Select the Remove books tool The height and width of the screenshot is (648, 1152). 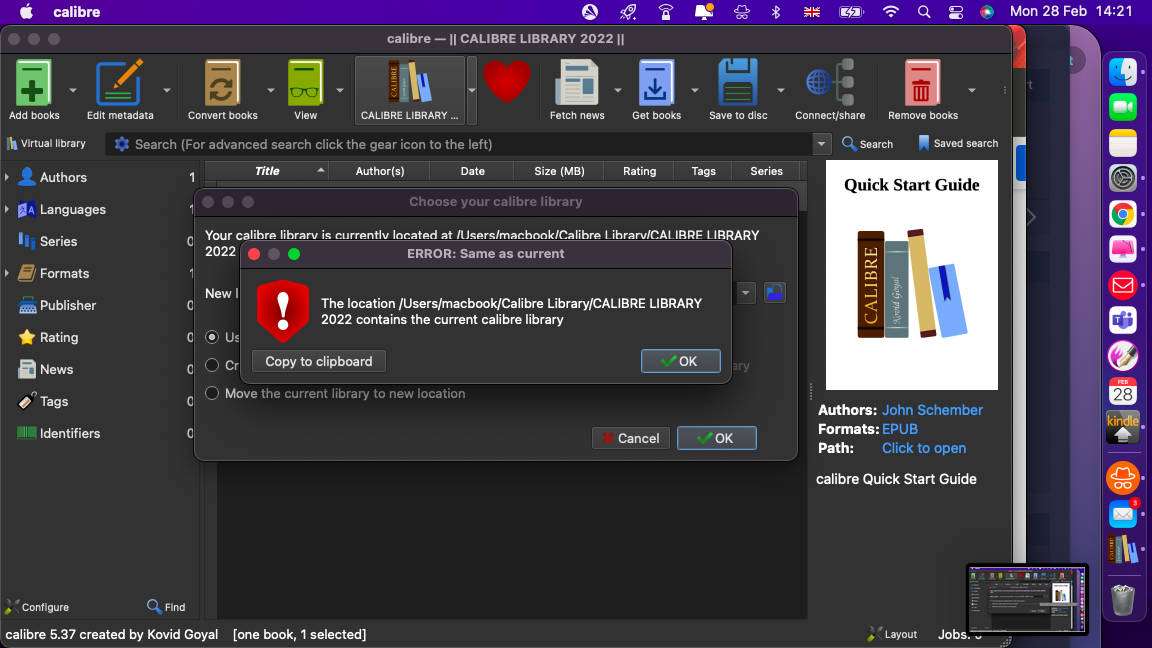coord(923,90)
